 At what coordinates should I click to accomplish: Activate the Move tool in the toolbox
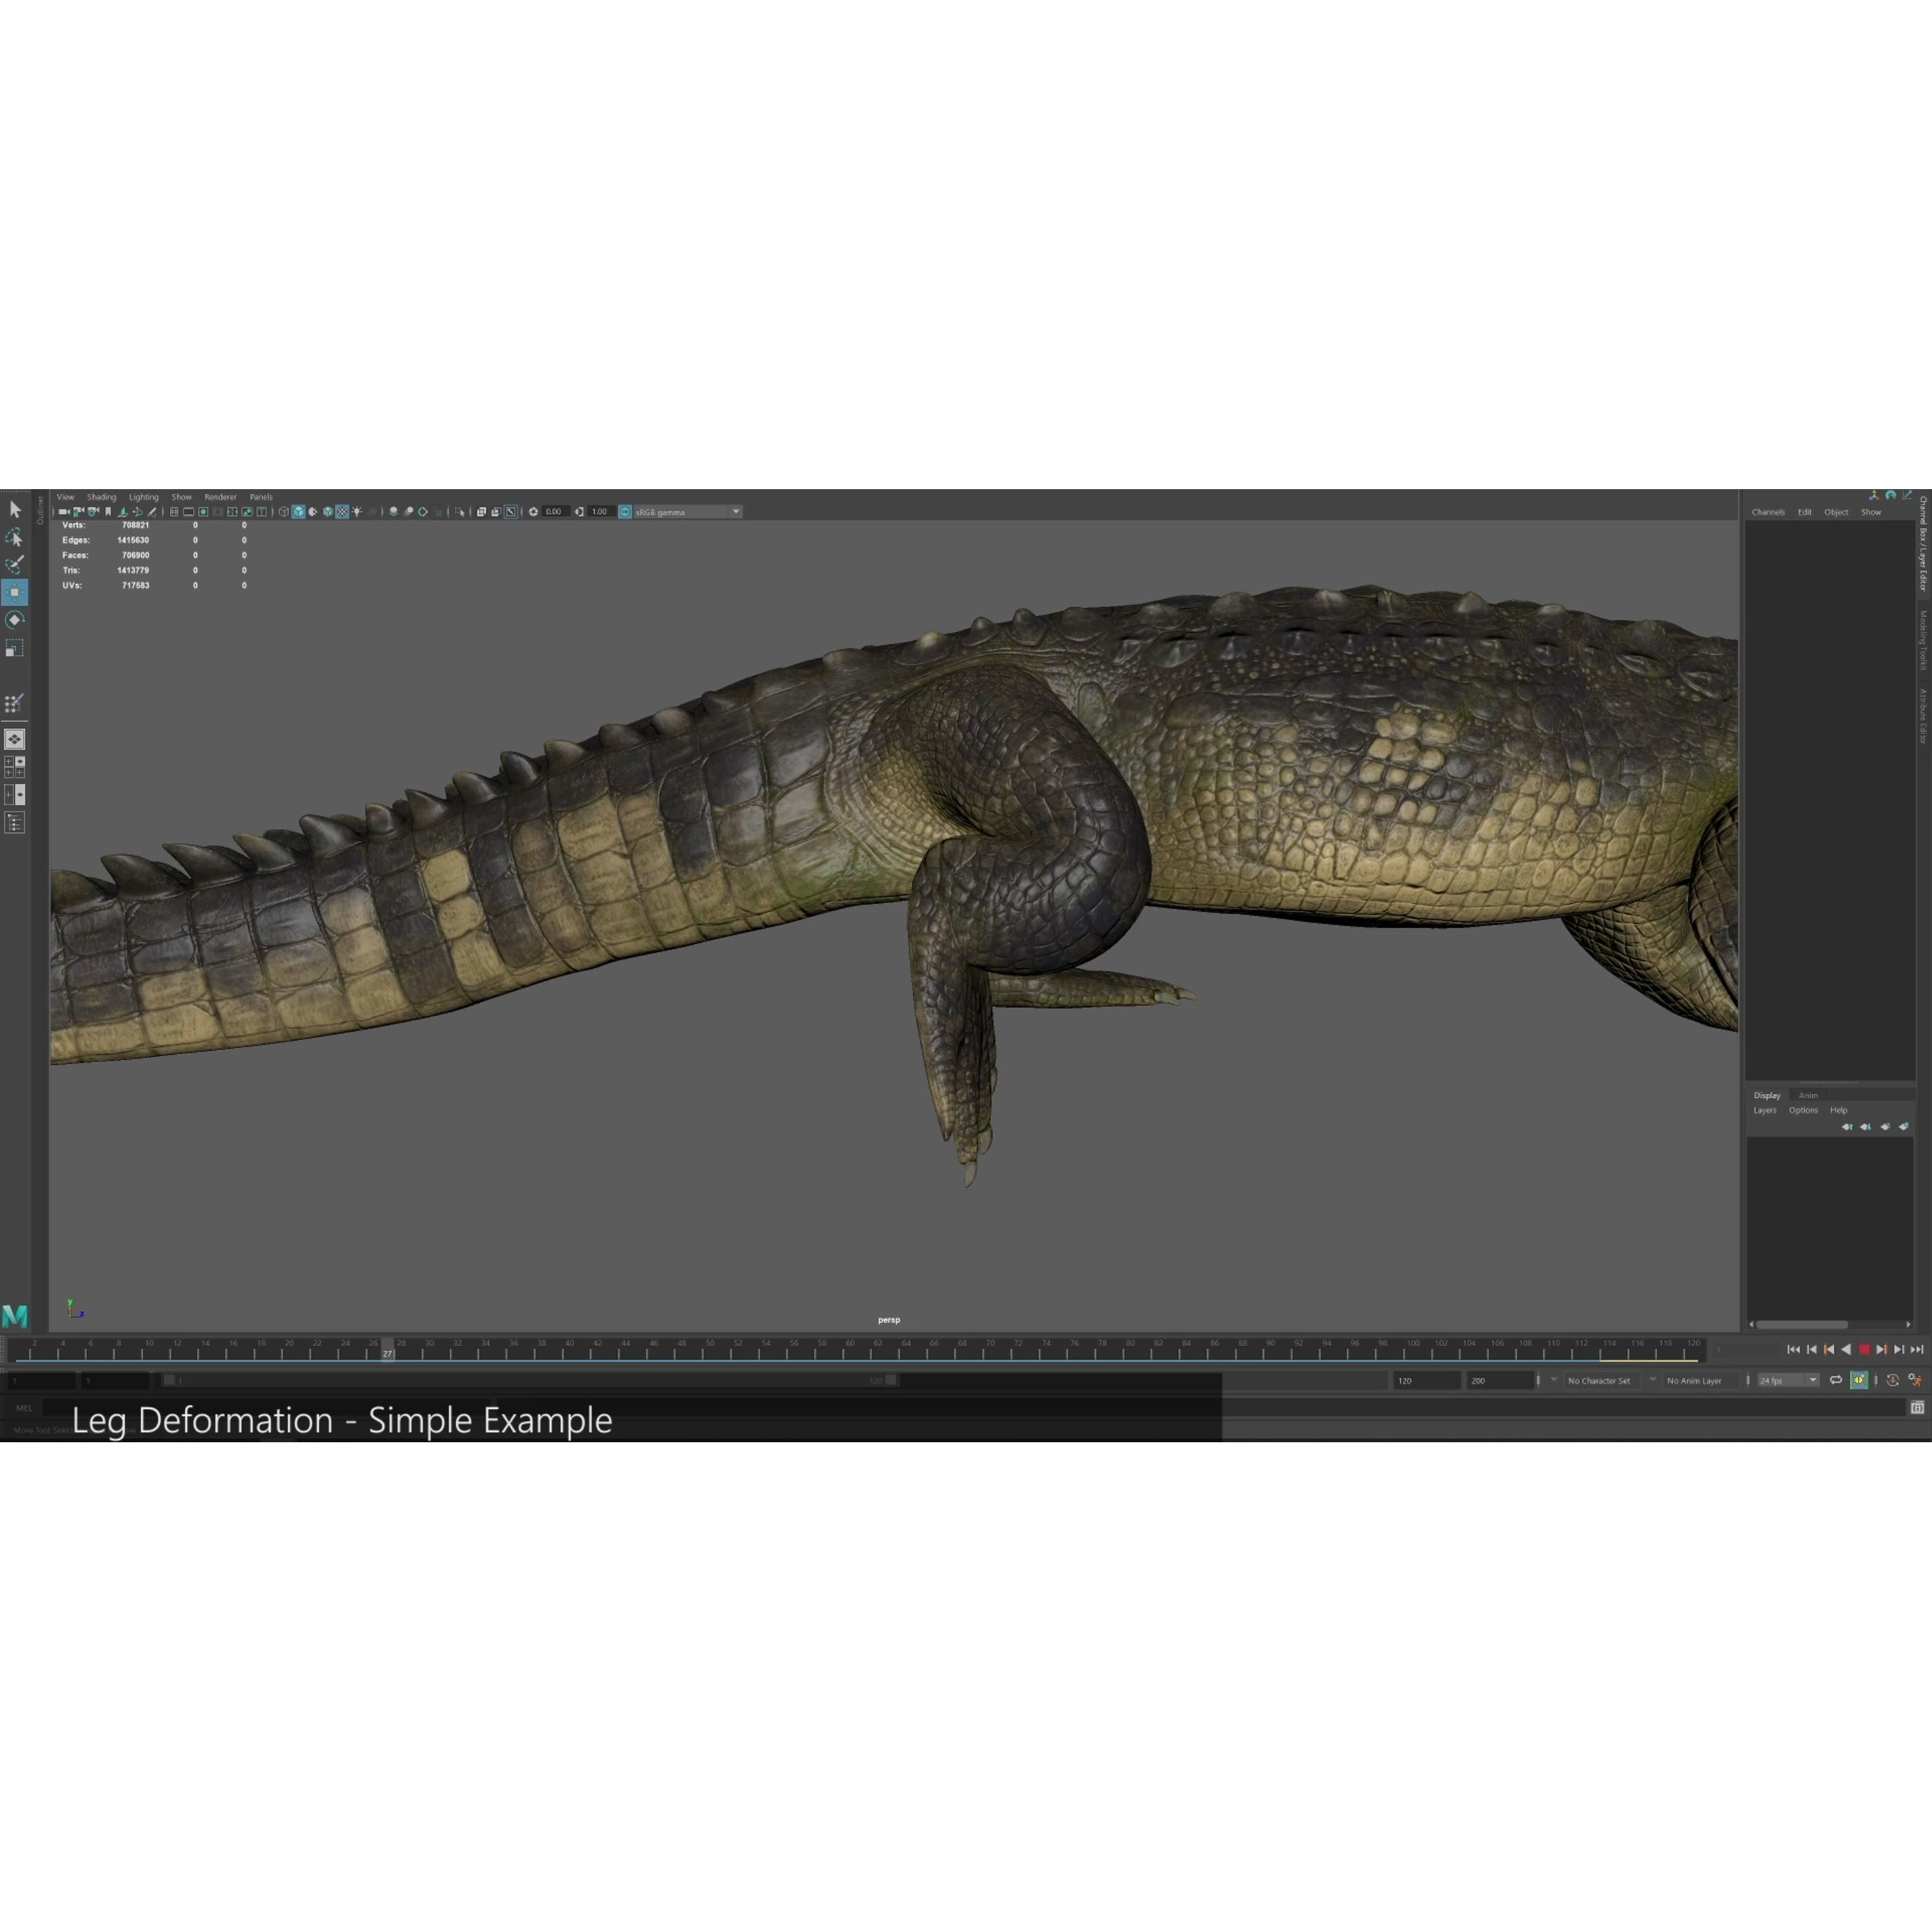tap(15, 592)
